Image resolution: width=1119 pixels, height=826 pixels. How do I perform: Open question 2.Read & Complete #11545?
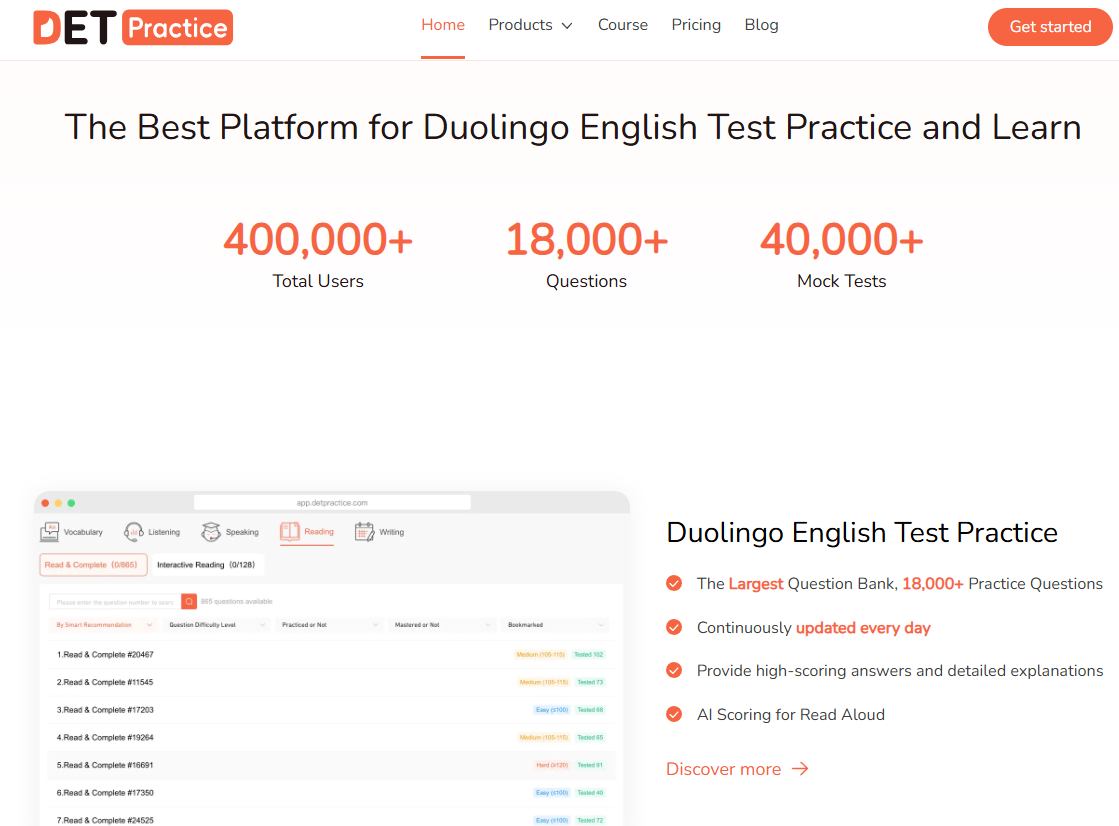click(105, 683)
